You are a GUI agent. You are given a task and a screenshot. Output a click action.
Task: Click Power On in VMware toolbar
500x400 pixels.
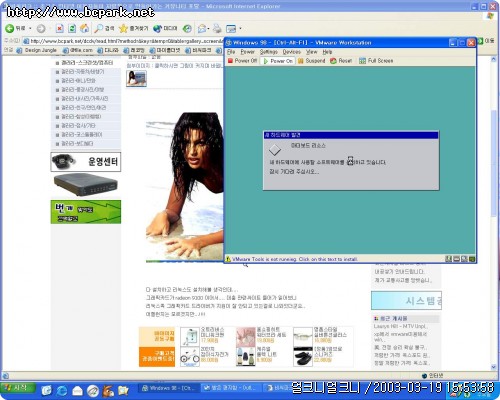pos(278,61)
